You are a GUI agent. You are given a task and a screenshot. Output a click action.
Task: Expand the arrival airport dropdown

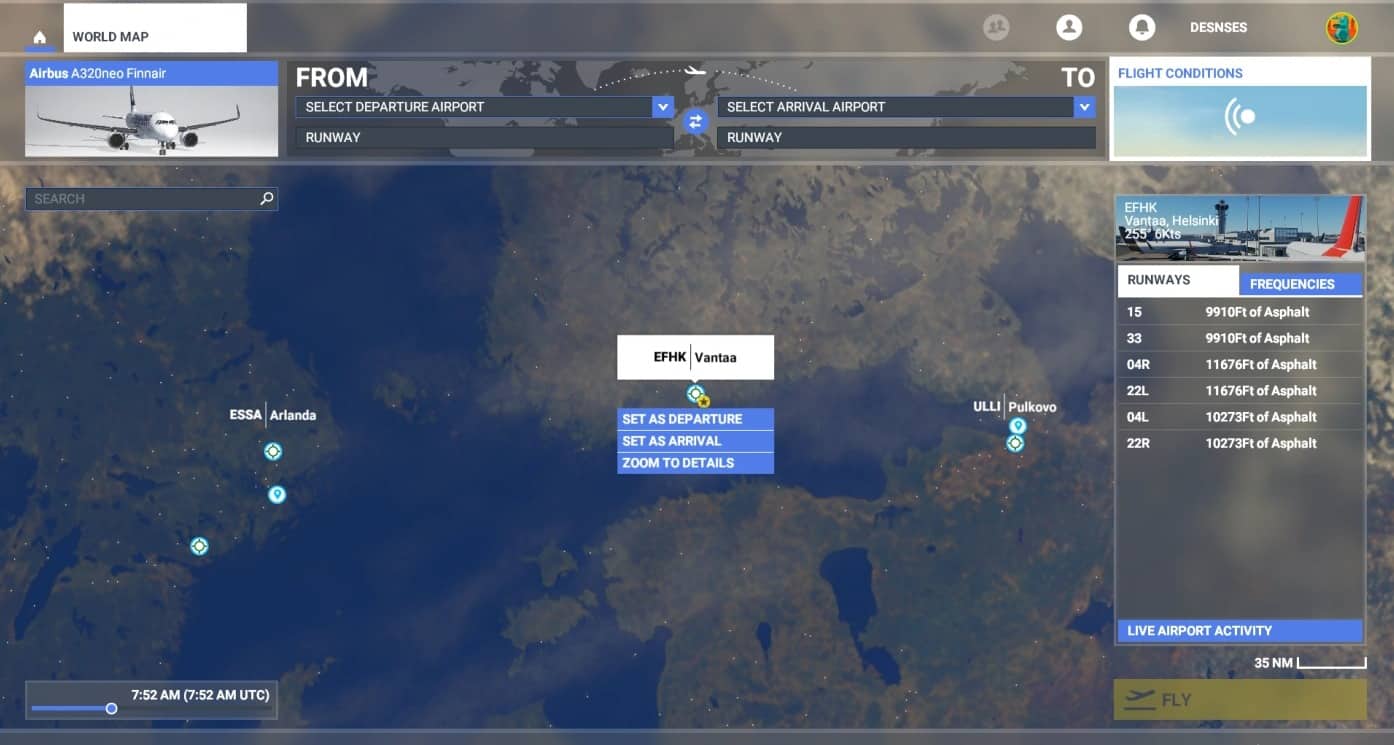[1084, 107]
